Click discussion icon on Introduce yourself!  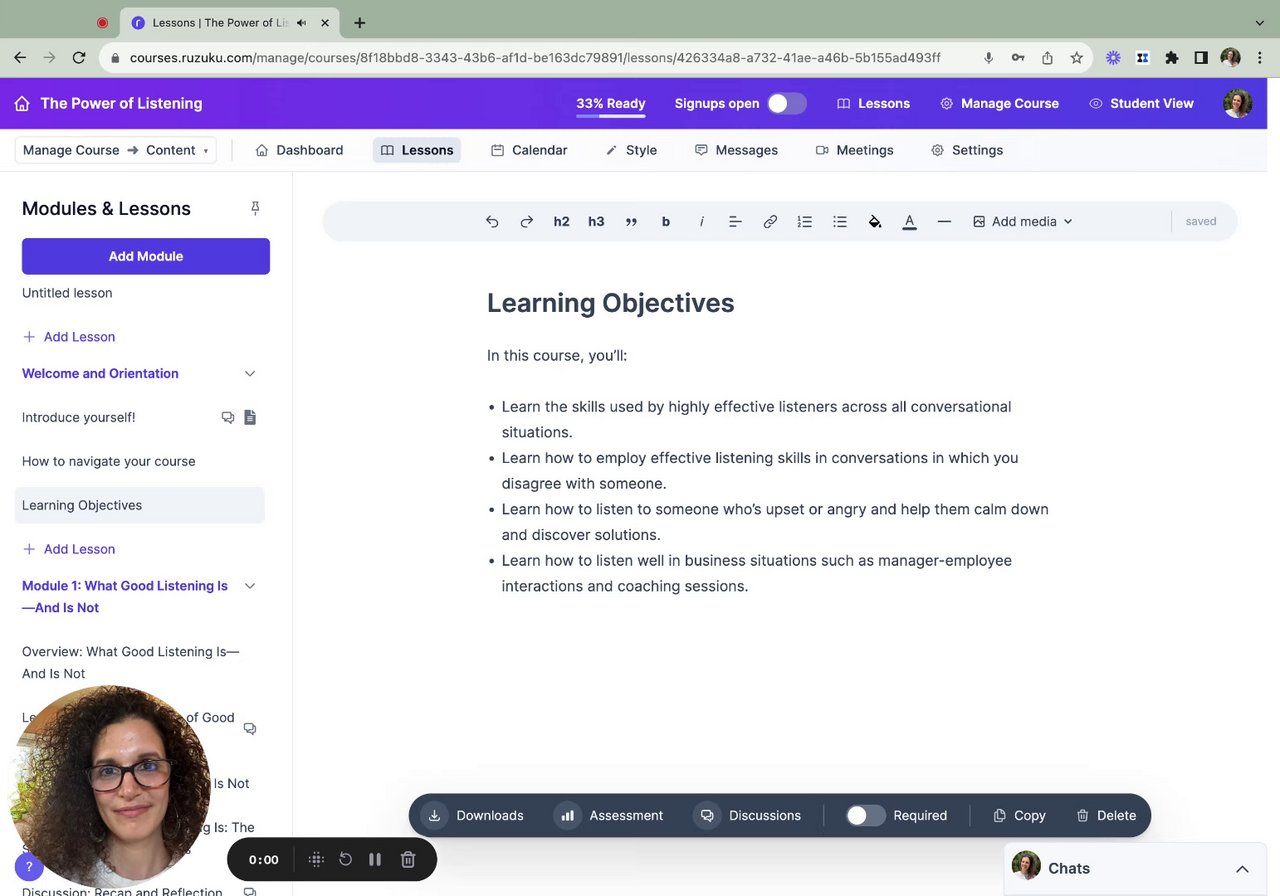(228, 417)
